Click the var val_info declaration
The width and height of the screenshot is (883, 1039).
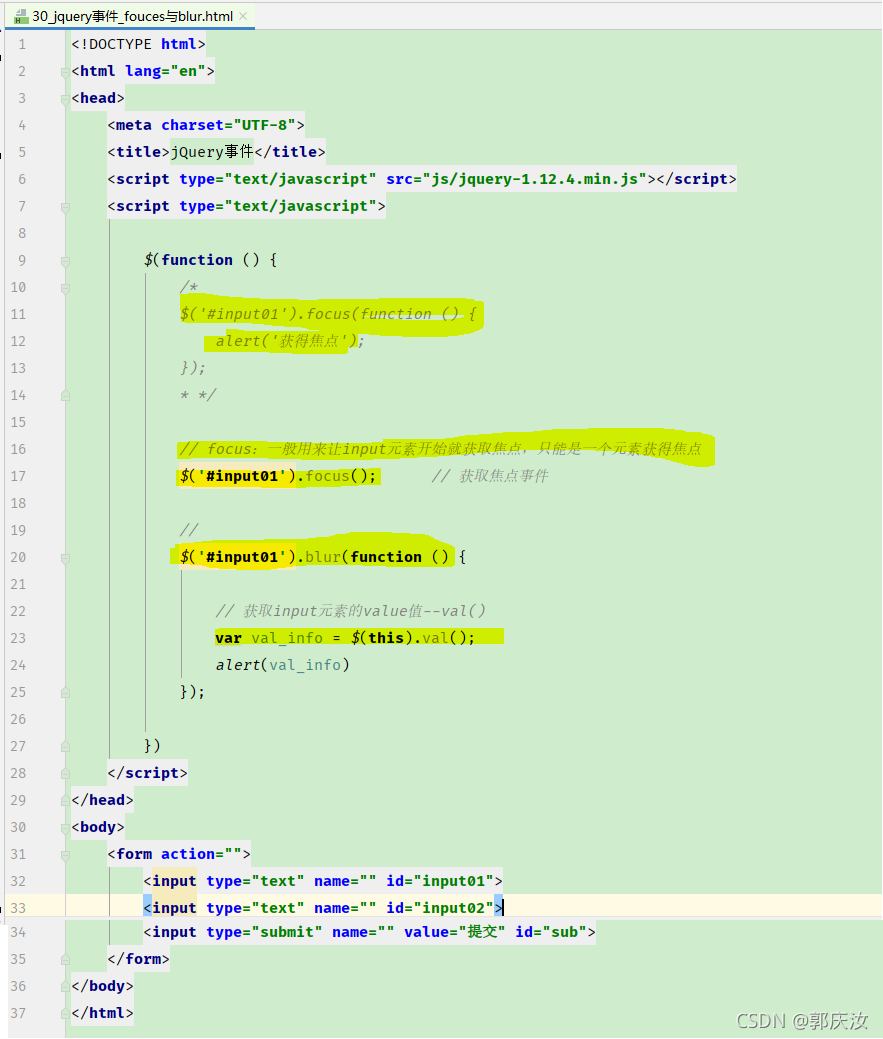coord(345,638)
